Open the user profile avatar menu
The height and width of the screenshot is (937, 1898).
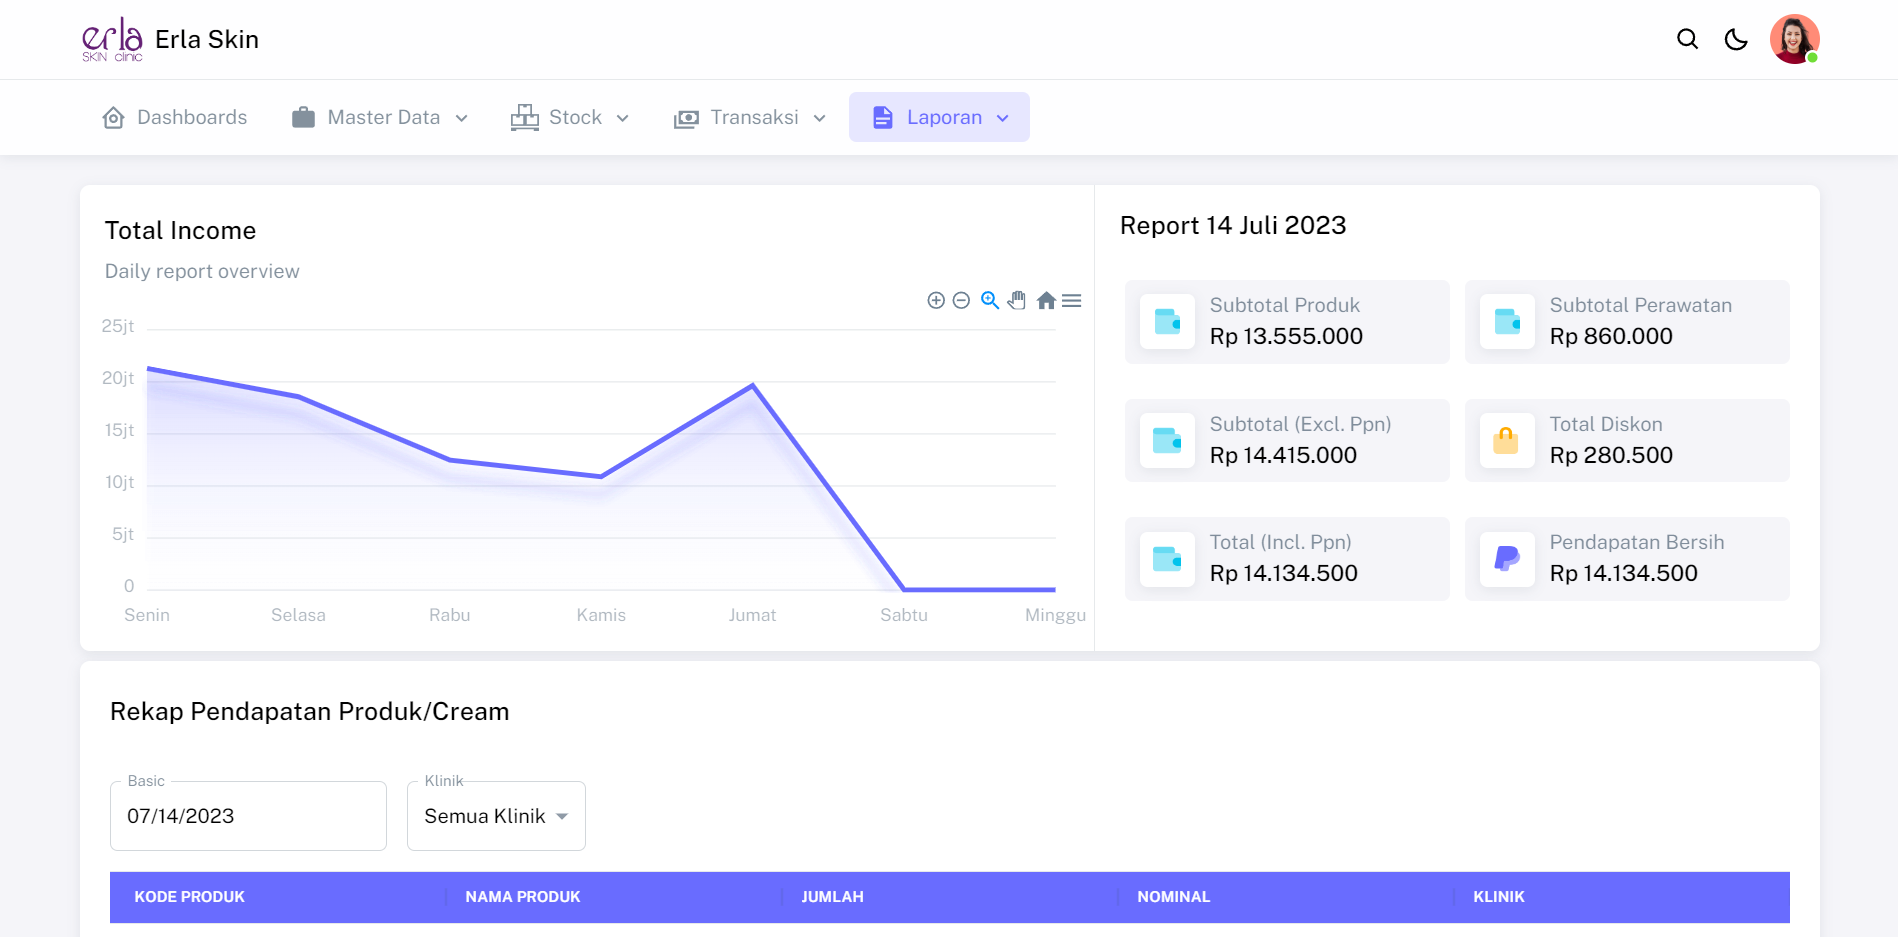pyautogui.click(x=1794, y=39)
